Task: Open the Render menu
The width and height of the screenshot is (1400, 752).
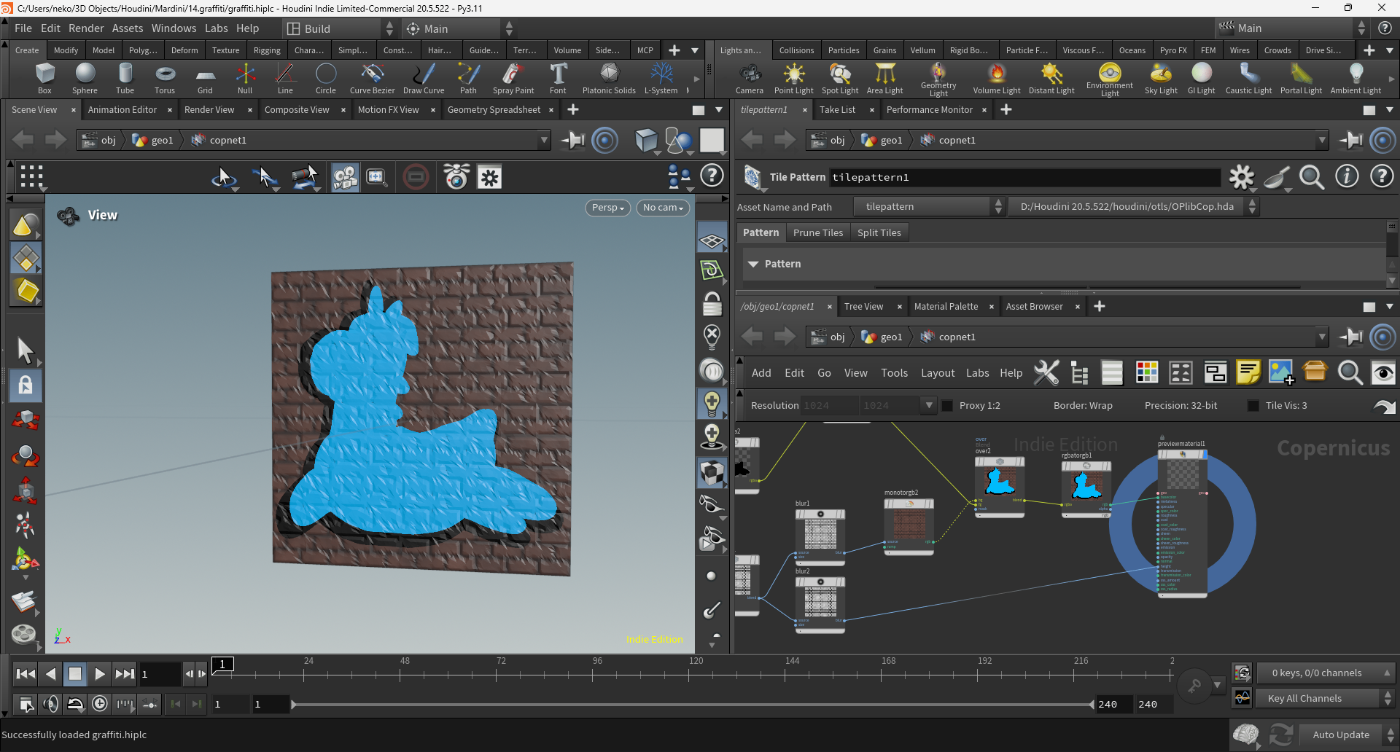Action: pyautogui.click(x=86, y=28)
